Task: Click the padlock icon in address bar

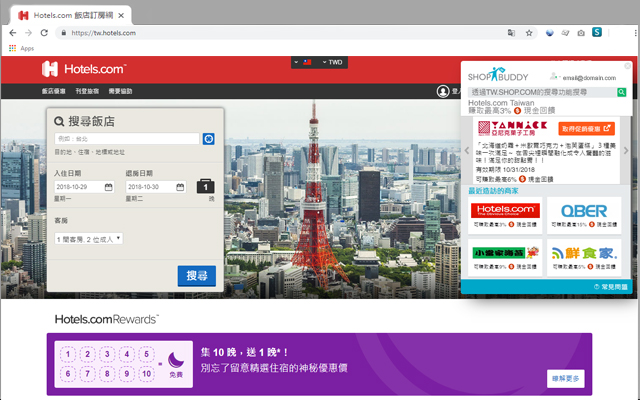Action: pos(64,33)
